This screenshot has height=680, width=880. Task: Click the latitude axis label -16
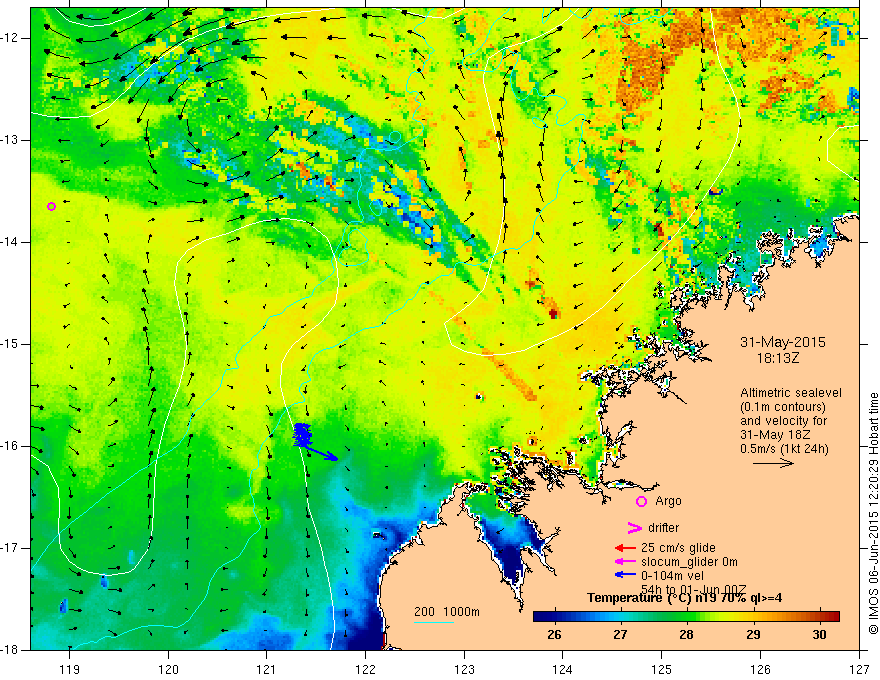(11, 446)
